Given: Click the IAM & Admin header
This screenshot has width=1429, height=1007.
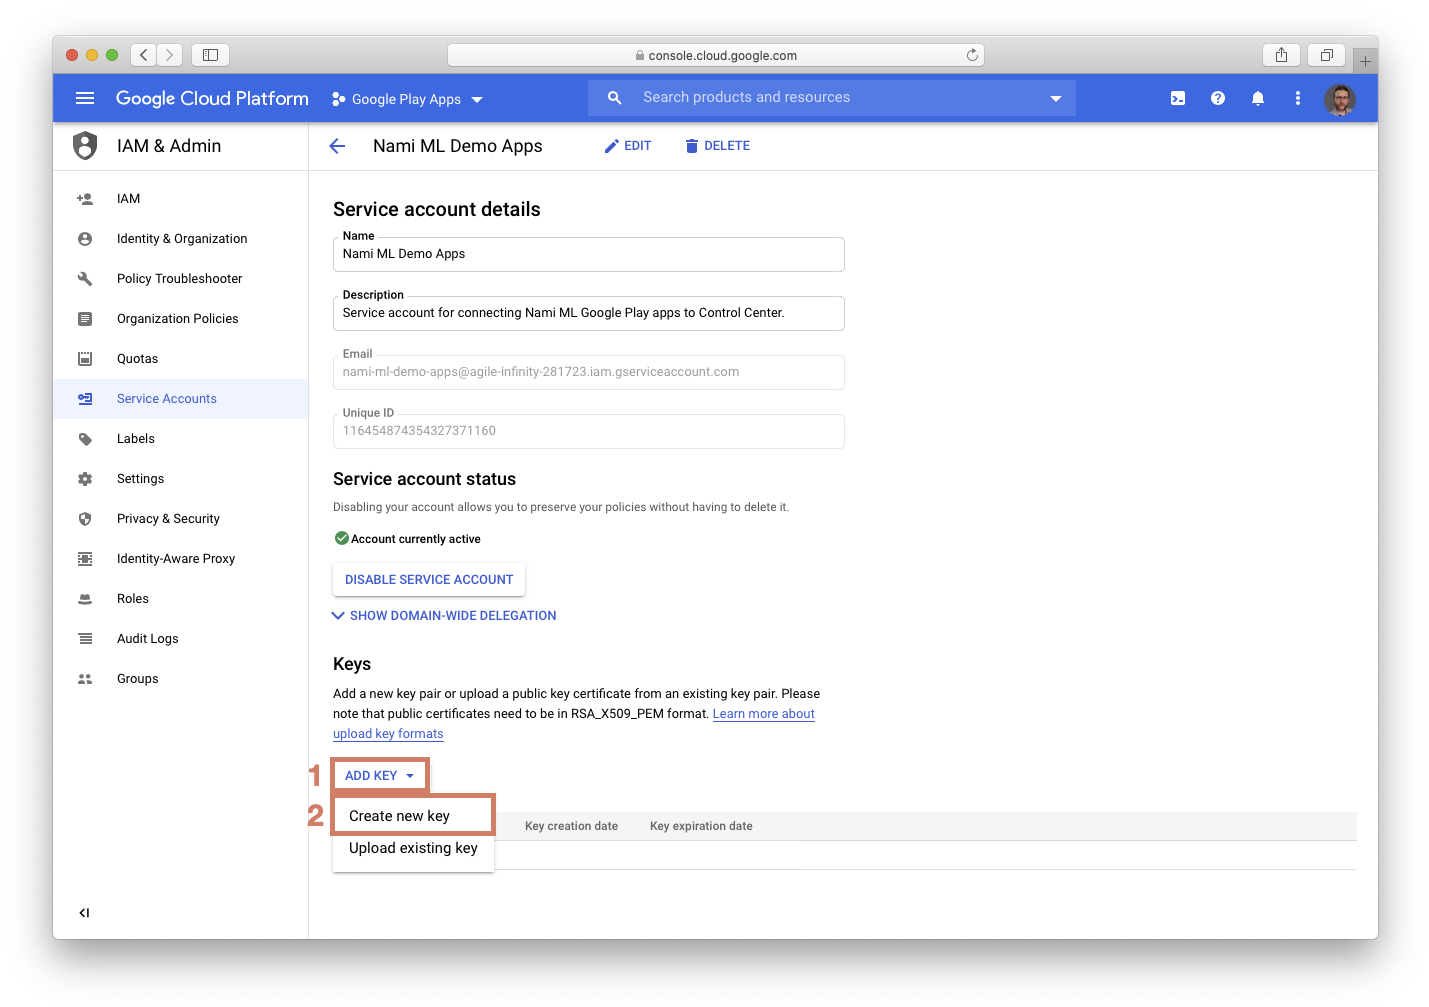Looking at the screenshot, I should pos(169,146).
